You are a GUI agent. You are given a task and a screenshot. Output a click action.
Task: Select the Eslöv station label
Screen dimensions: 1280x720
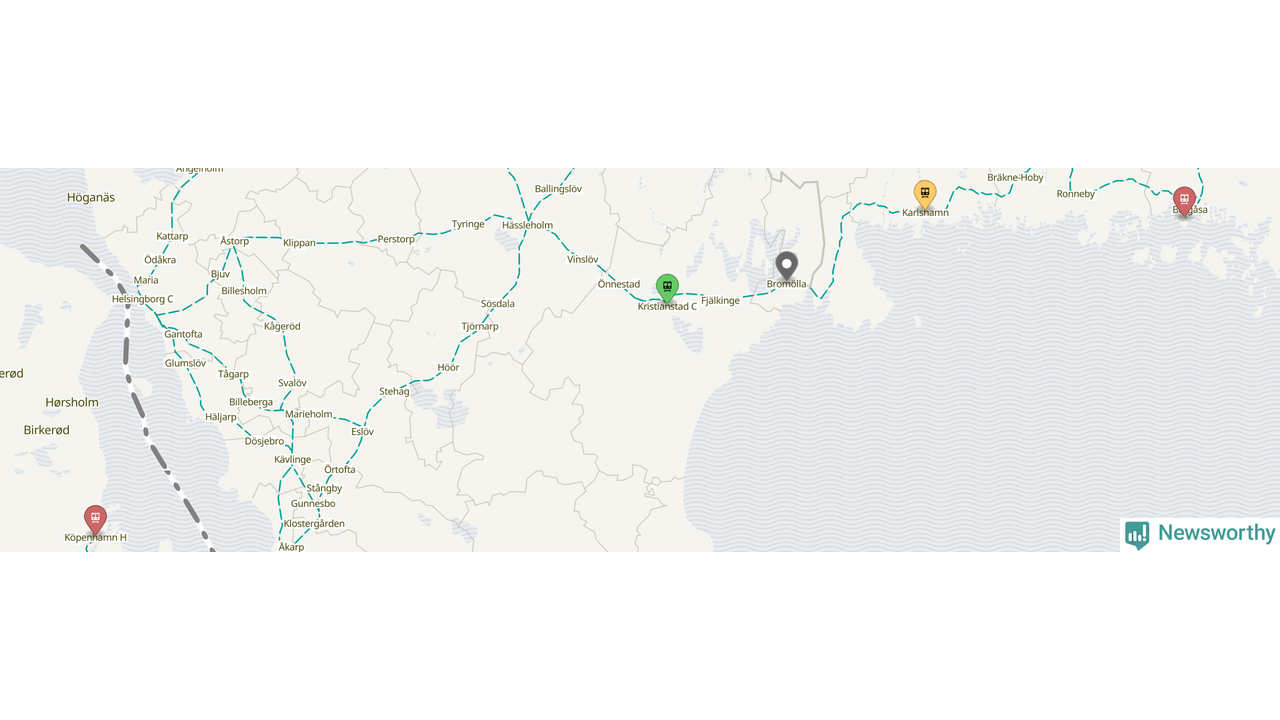tap(362, 432)
